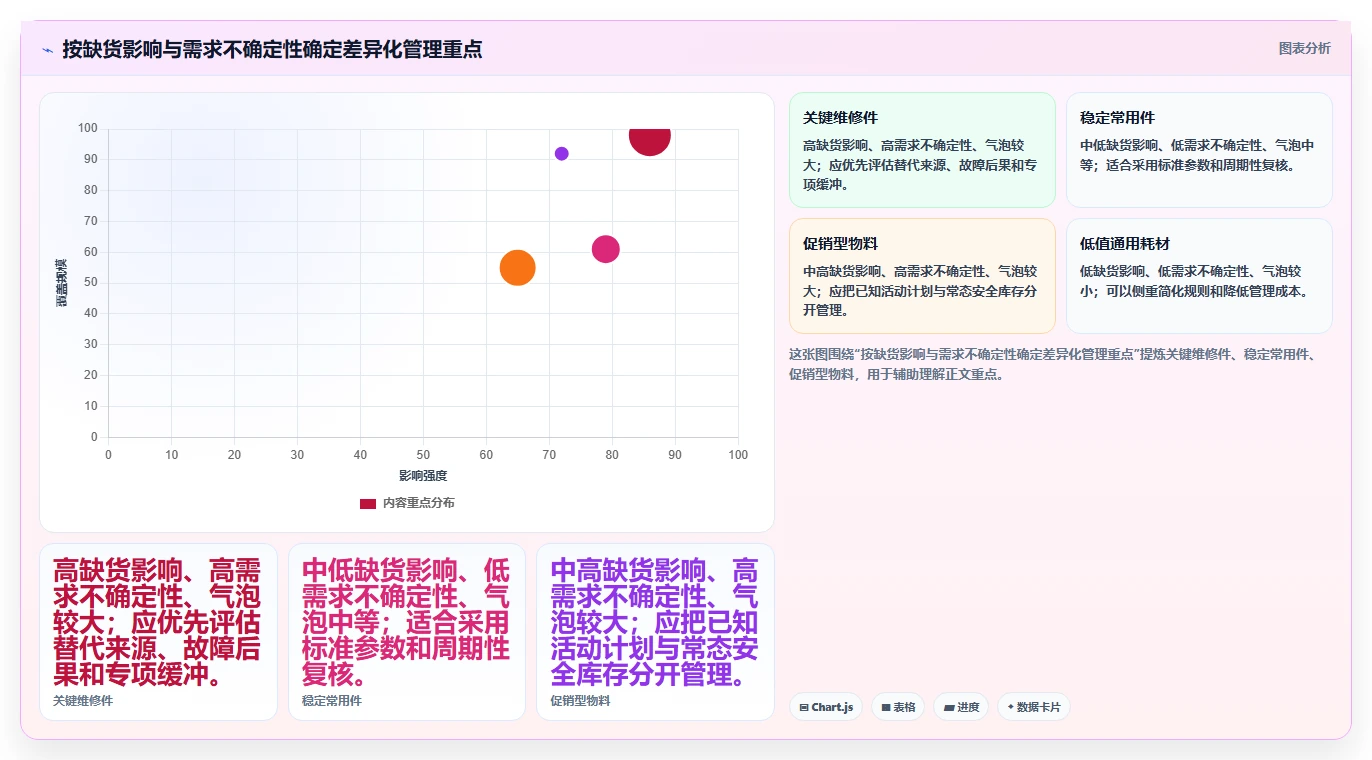Click the 关键维修件 caption under red text
This screenshot has width=1372, height=760.
coord(83,701)
